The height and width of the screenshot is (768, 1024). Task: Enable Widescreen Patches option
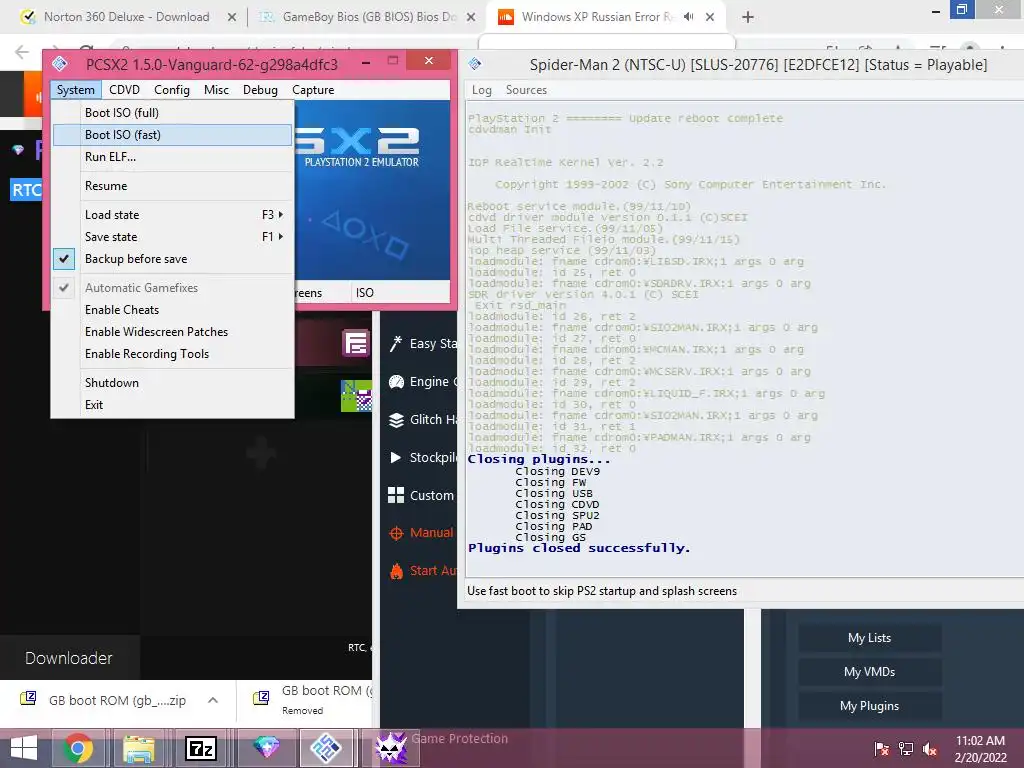[172, 332]
